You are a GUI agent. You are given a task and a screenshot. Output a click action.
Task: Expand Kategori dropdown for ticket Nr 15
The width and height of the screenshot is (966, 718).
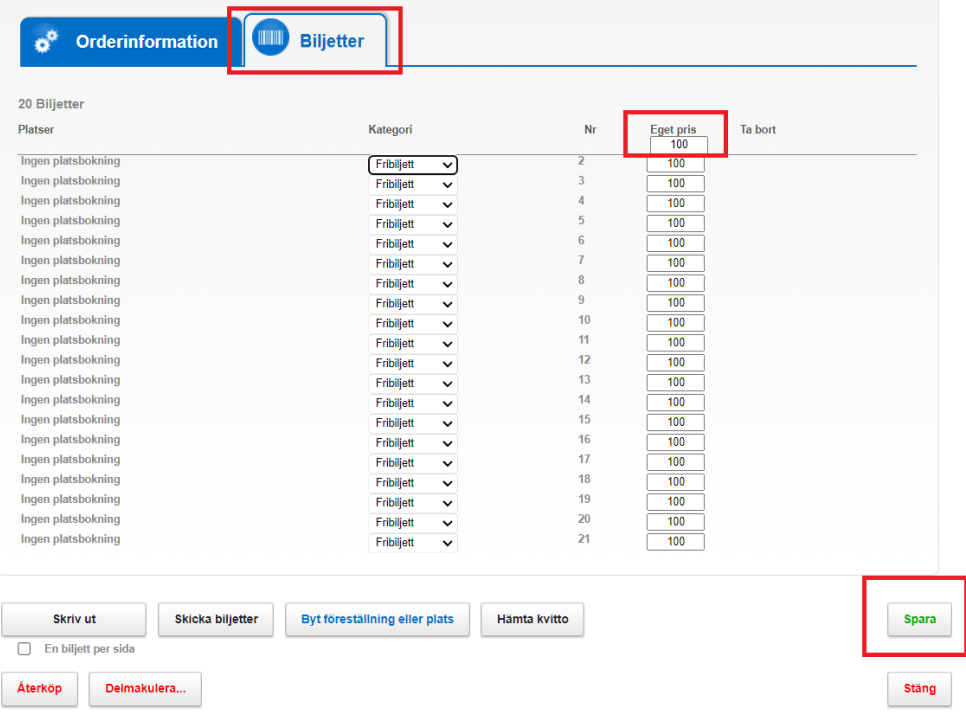point(413,423)
